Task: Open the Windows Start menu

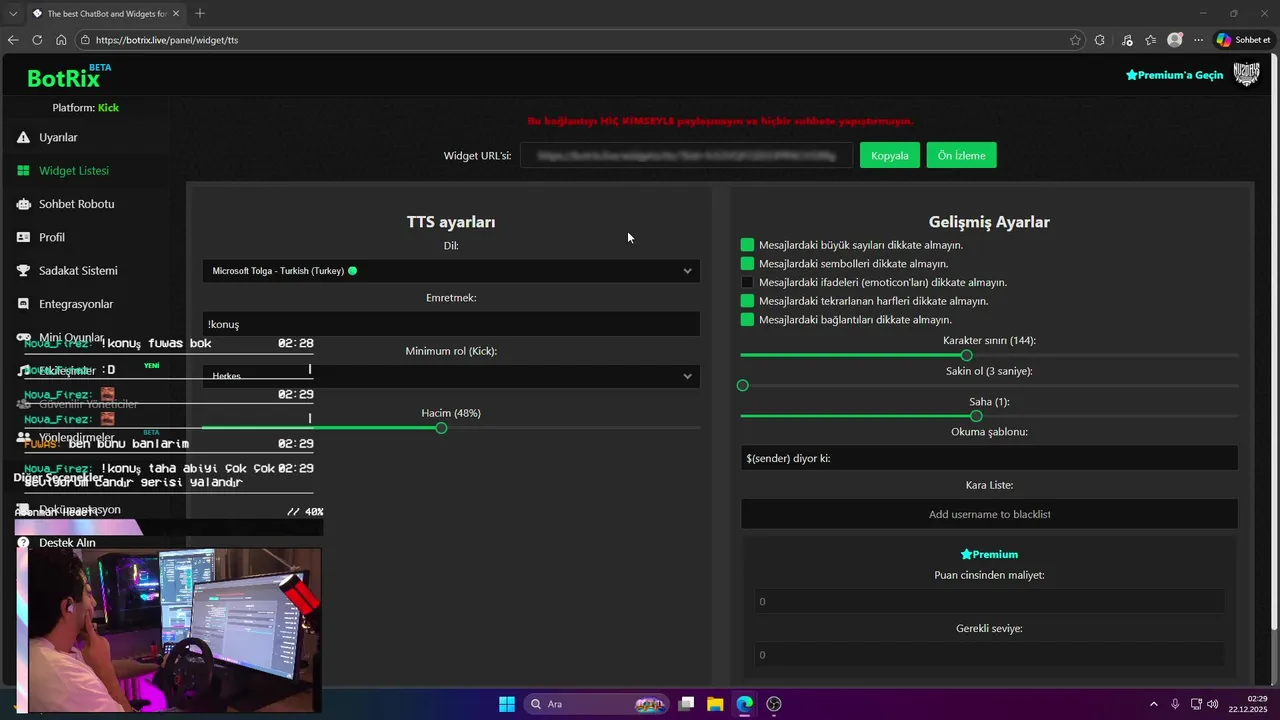Action: [x=507, y=704]
